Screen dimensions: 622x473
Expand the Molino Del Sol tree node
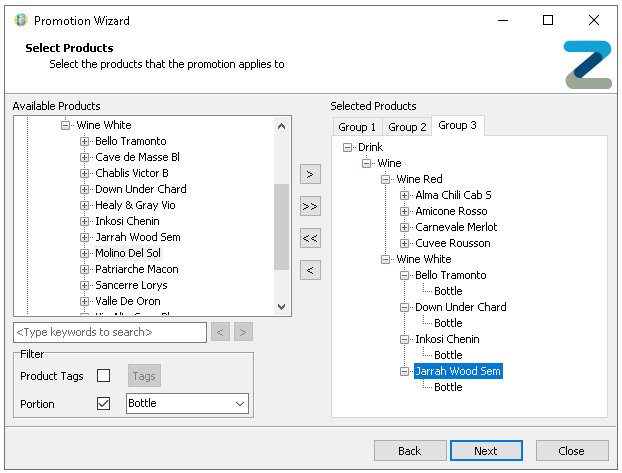(x=85, y=253)
